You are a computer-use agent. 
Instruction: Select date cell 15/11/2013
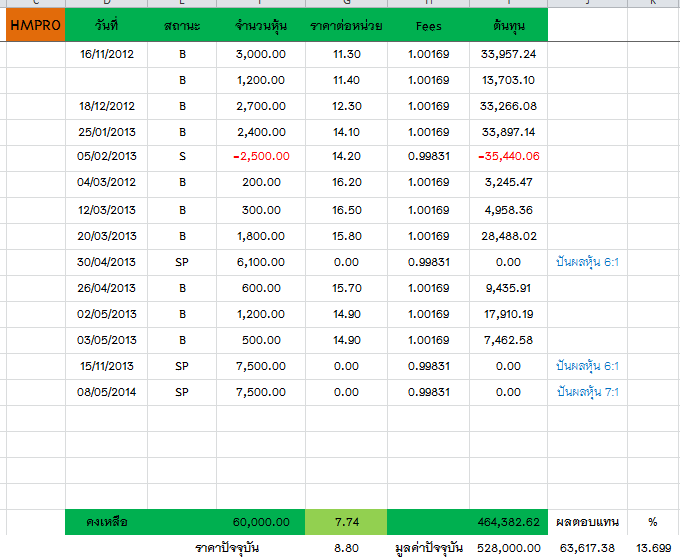[107, 366]
